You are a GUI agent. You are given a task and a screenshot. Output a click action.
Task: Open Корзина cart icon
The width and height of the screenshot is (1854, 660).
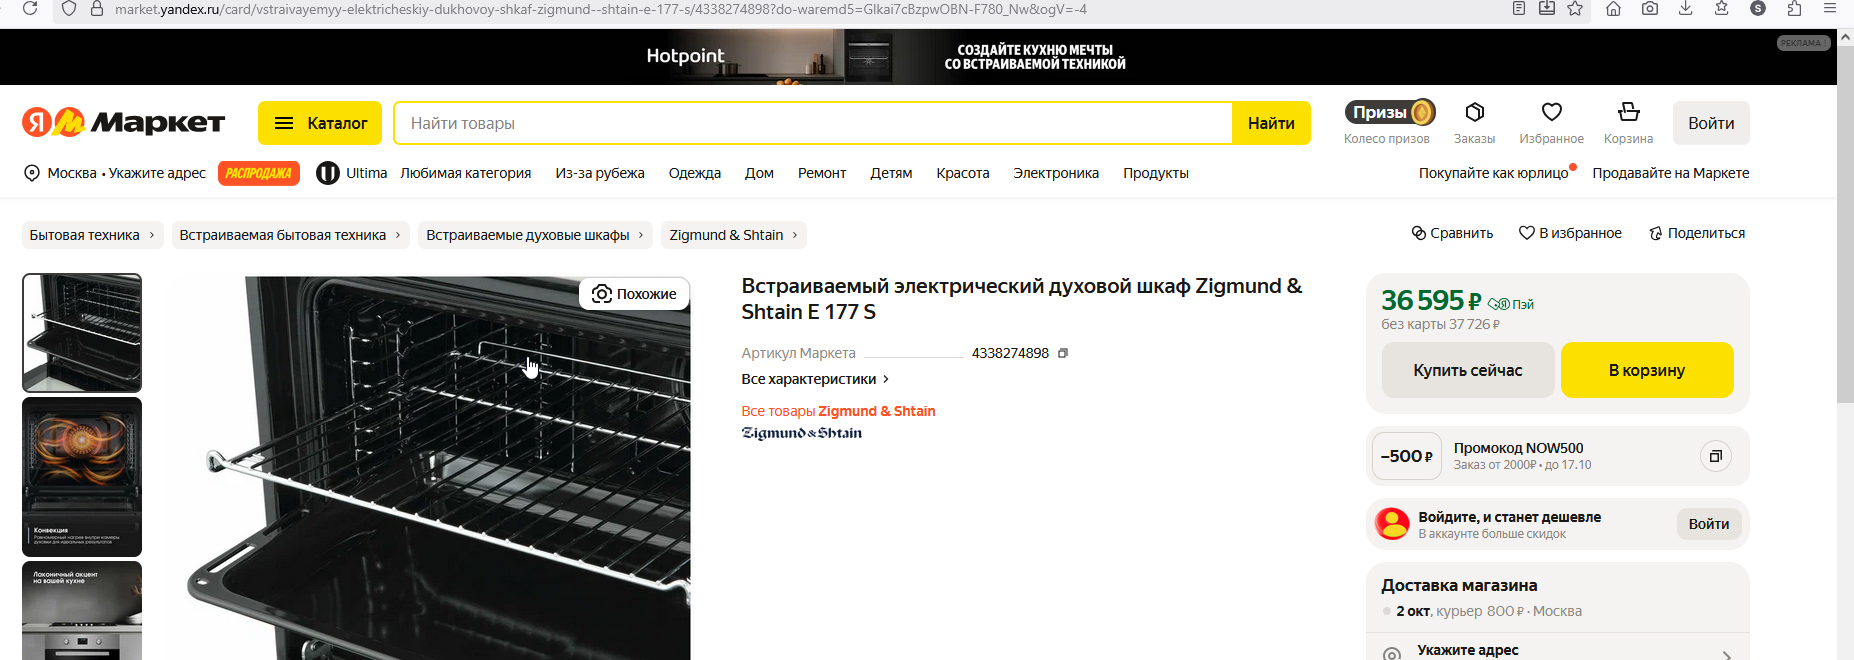(x=1628, y=122)
